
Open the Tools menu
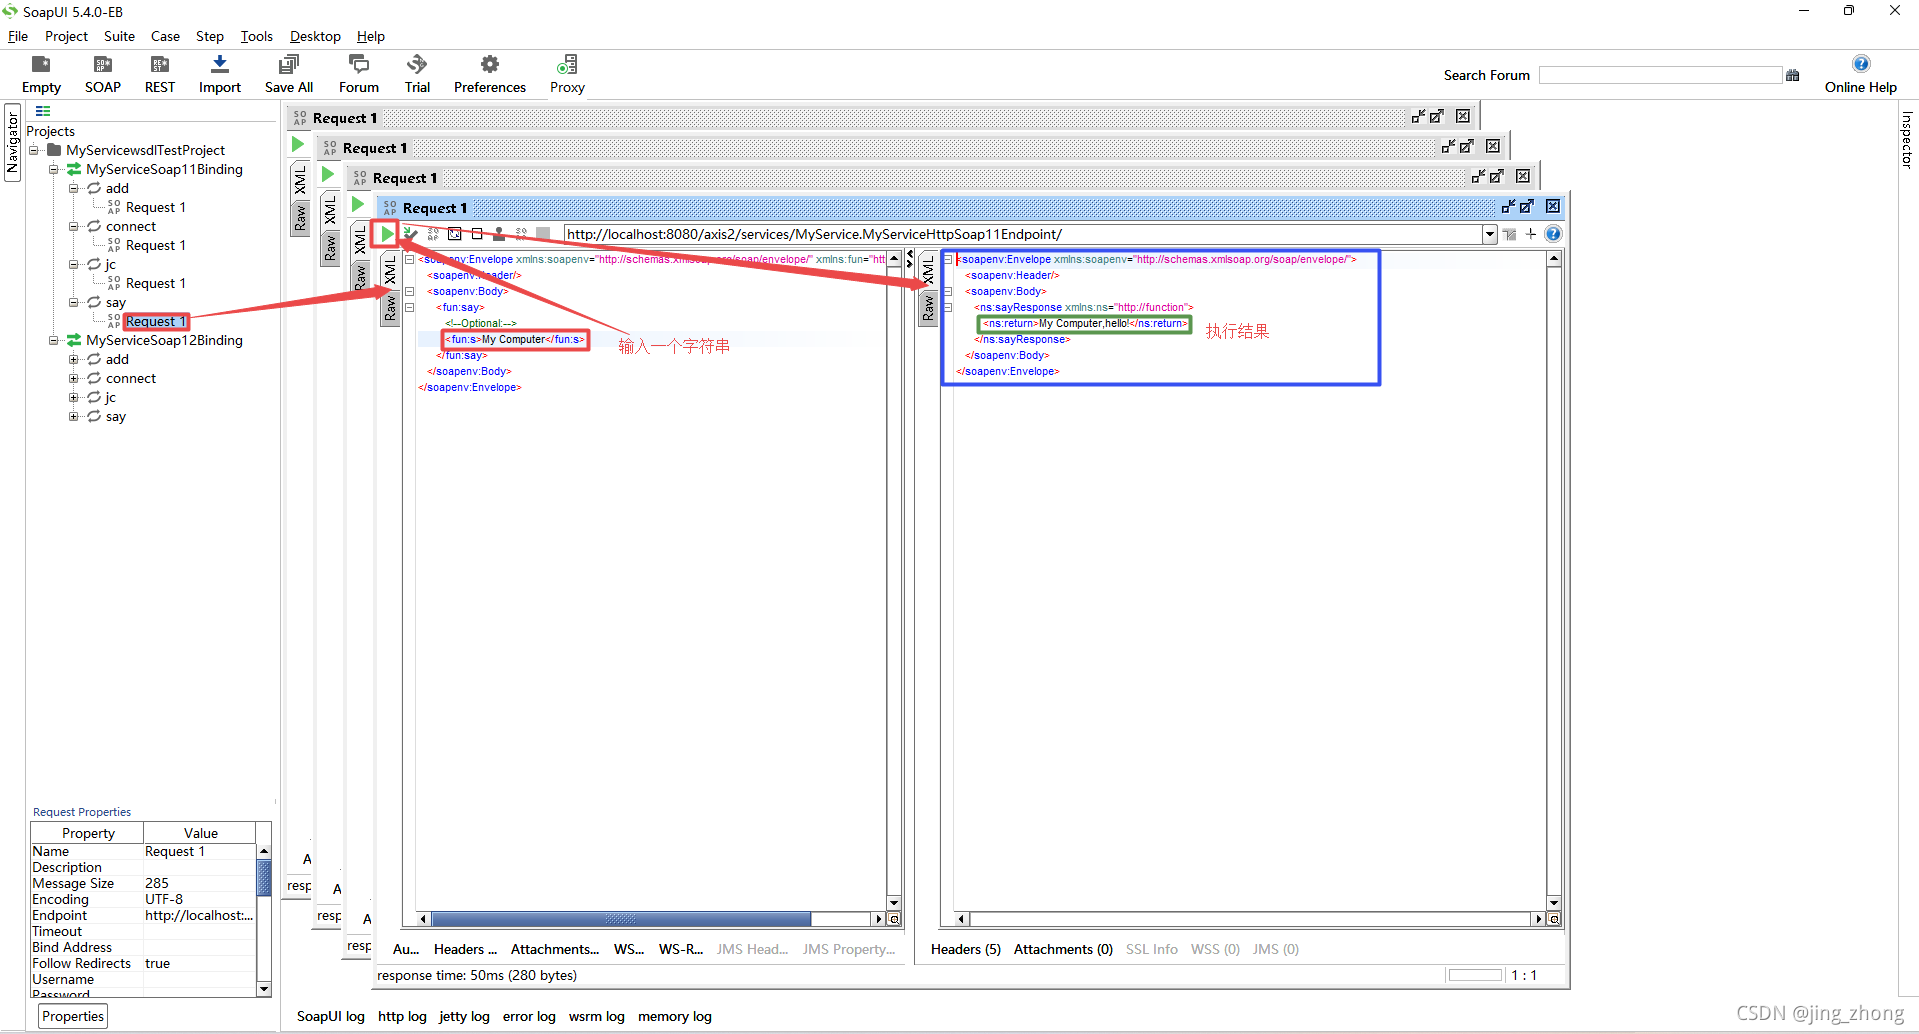click(256, 36)
